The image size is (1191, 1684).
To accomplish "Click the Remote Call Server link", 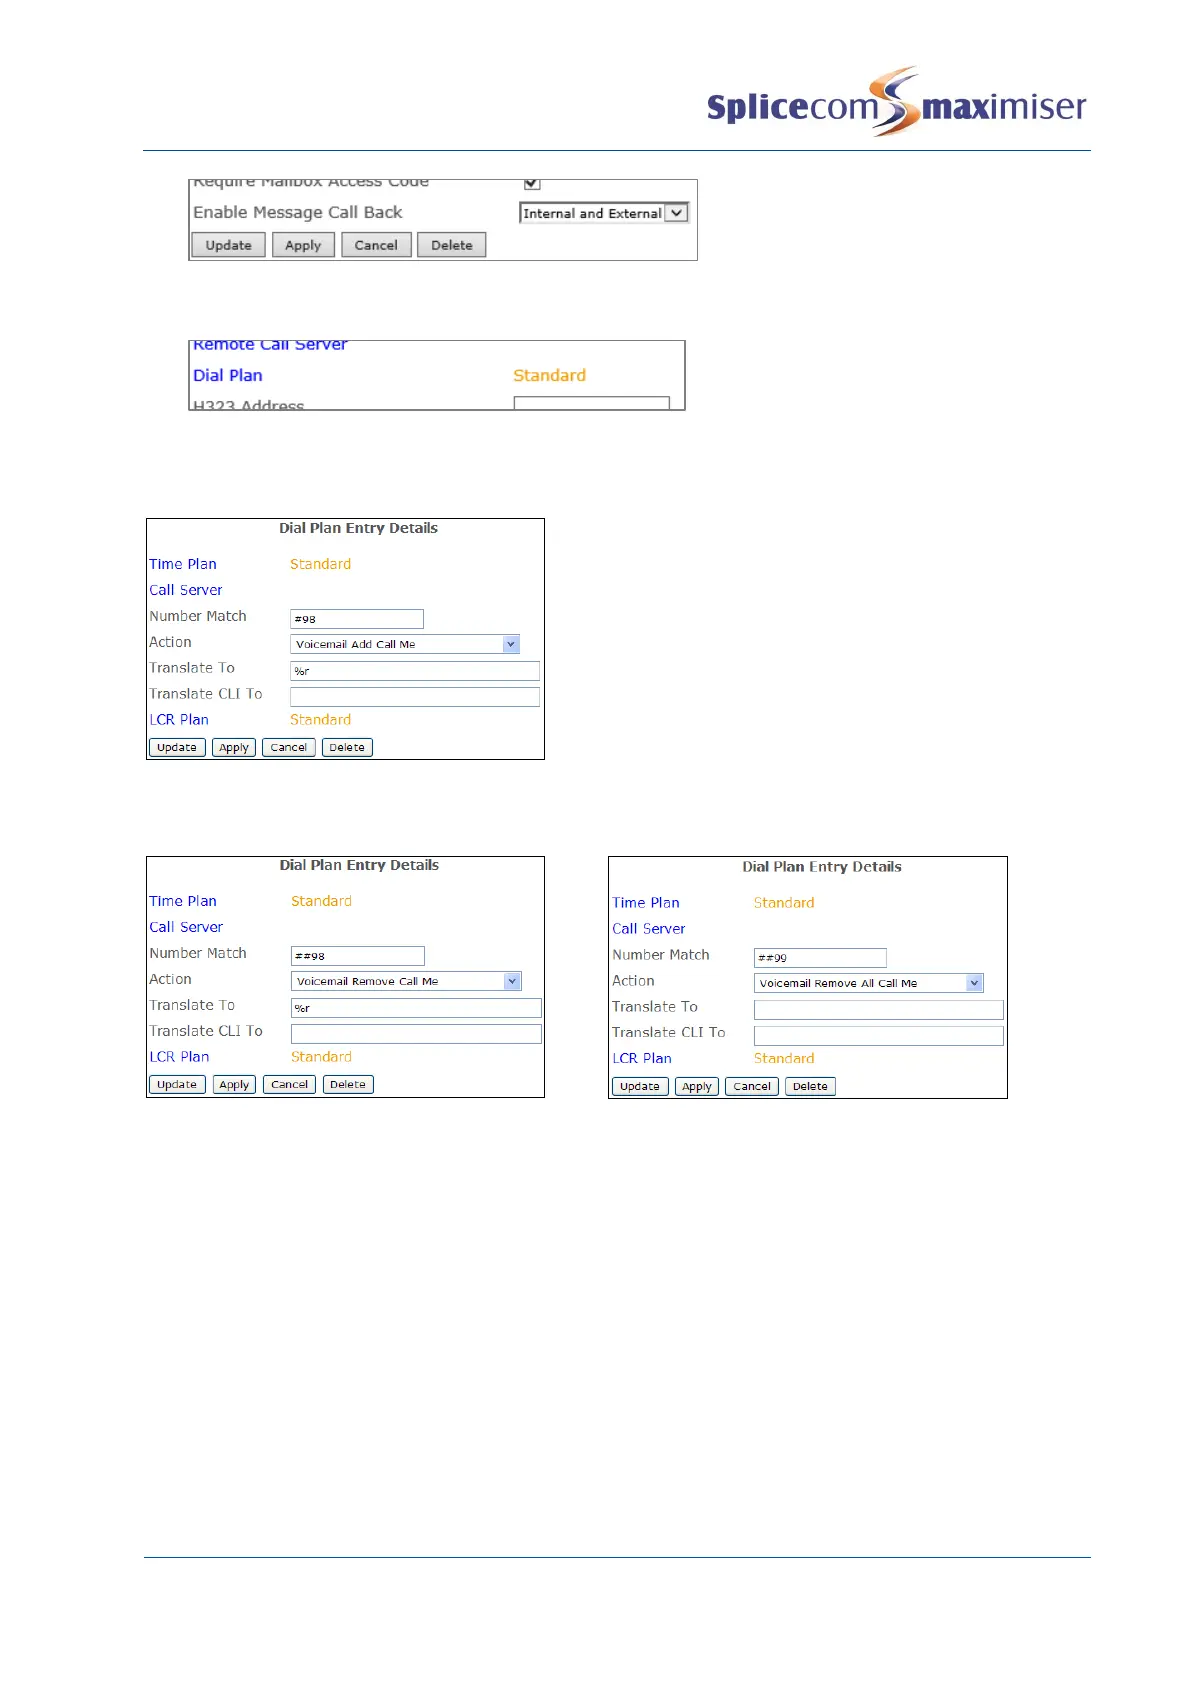I will click(x=270, y=345).
